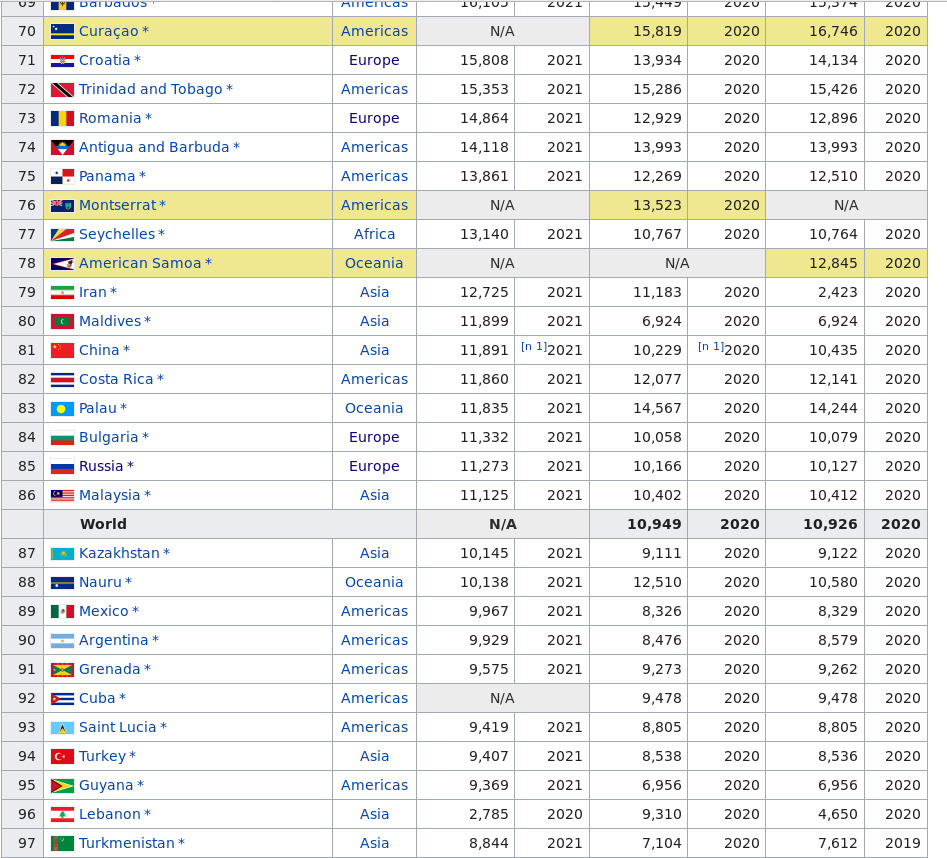Open the Lebanon country link

pos(110,814)
